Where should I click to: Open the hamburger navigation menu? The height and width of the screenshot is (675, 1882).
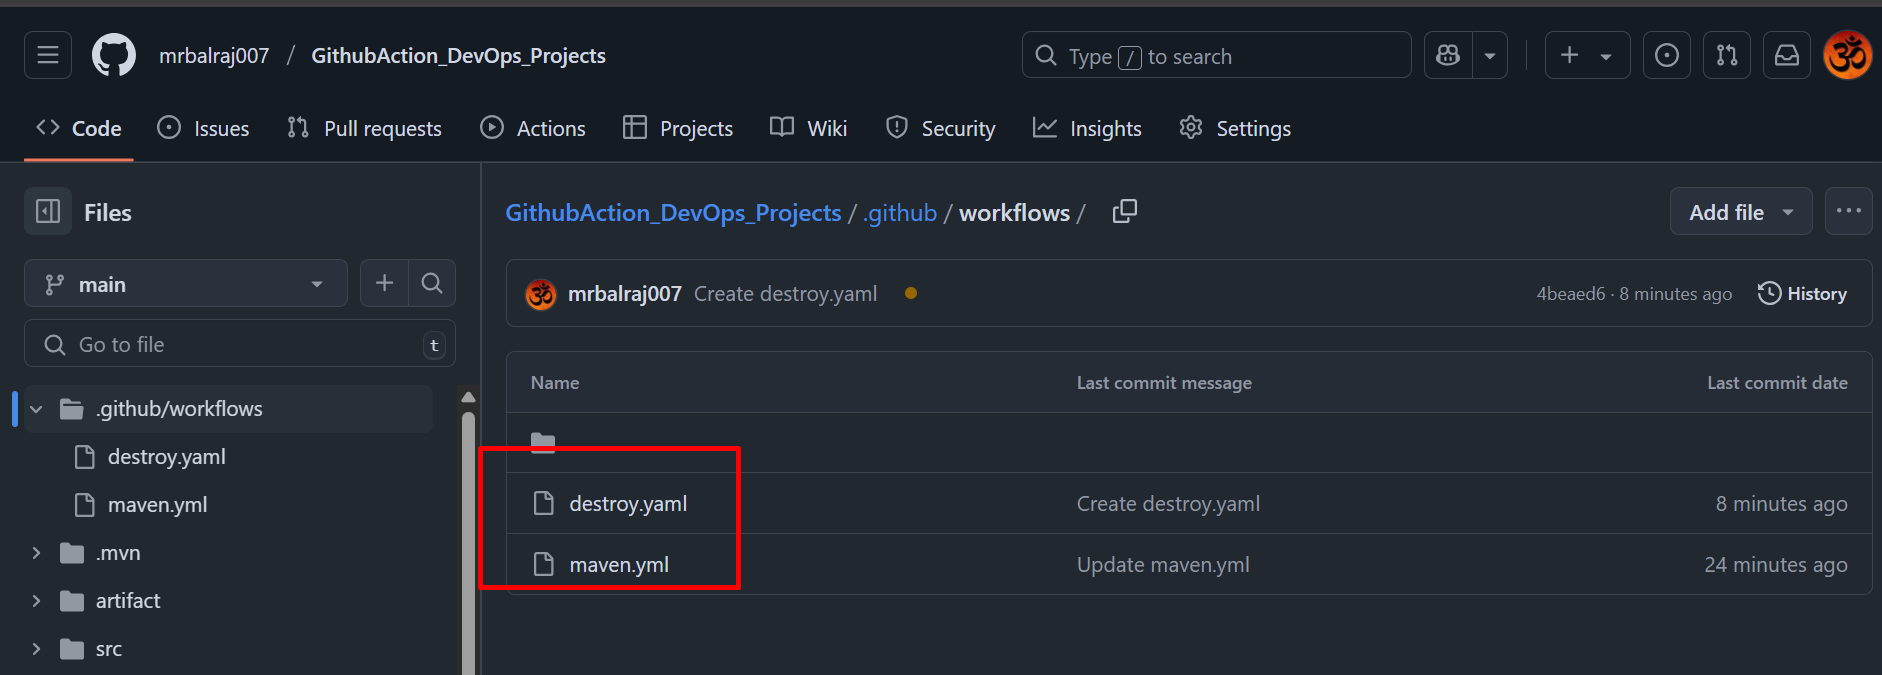48,55
